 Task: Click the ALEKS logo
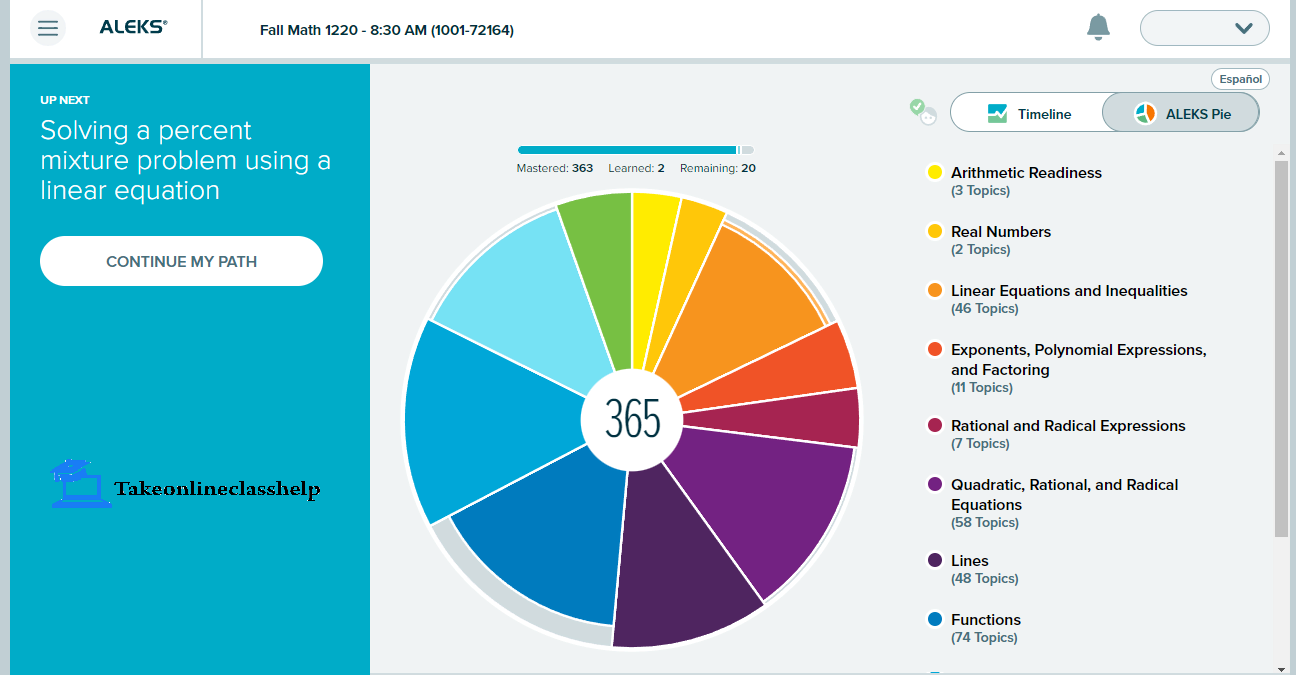coord(135,27)
